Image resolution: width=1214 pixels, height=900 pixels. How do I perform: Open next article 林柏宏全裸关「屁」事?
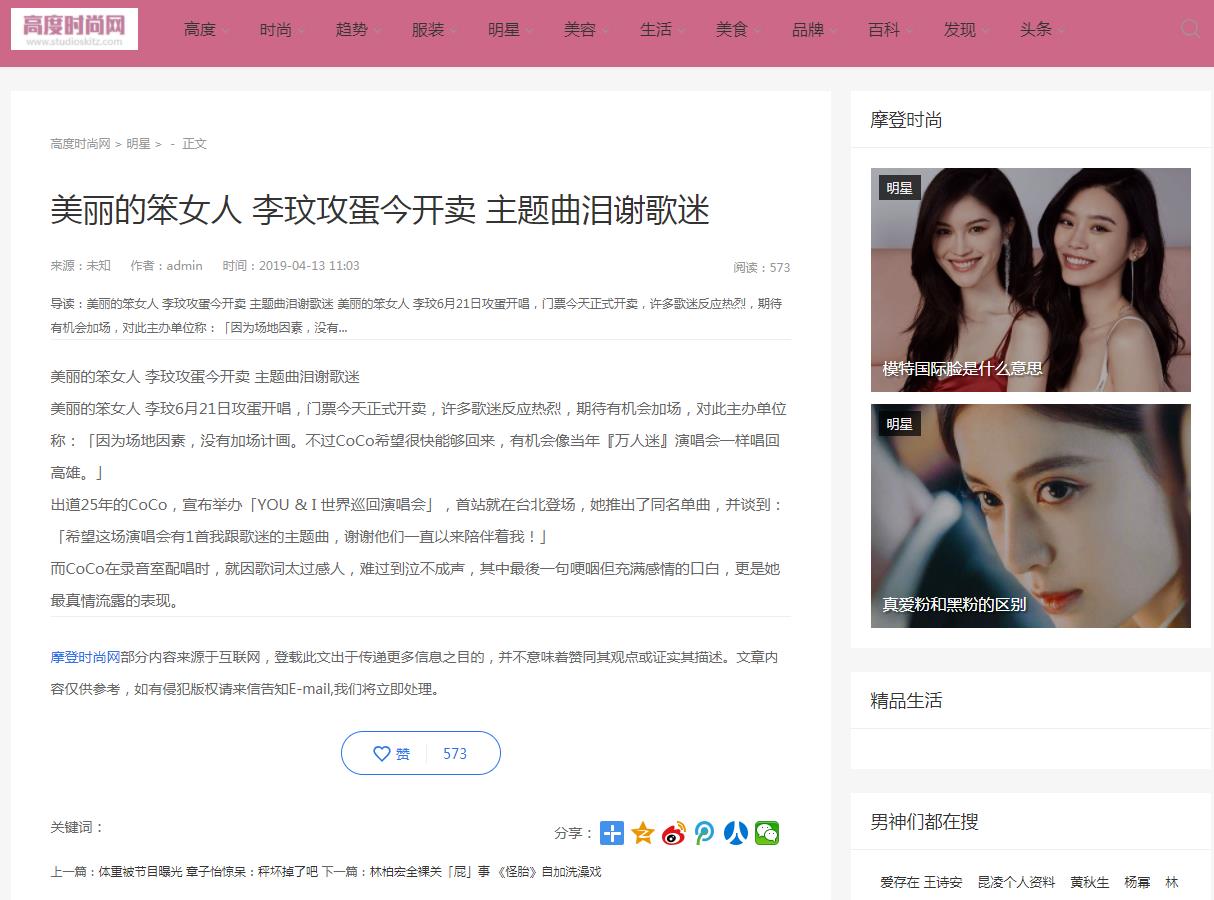pos(486,872)
